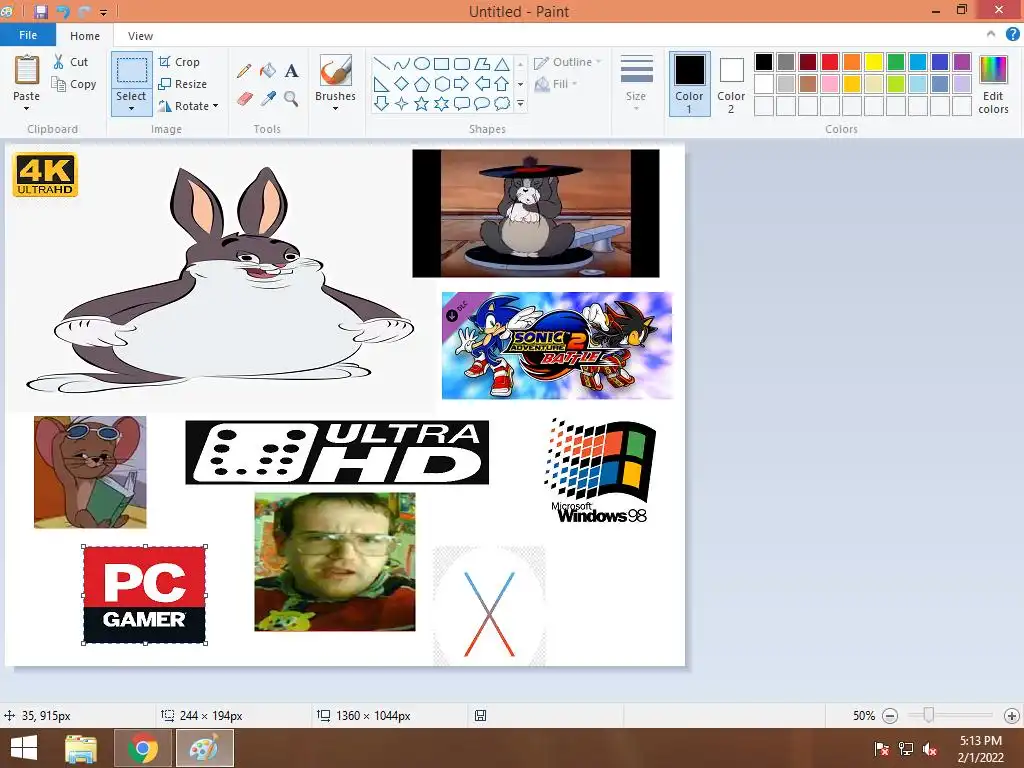Click the Copy button
Viewport: 1024px width, 768px height.
[x=74, y=84]
